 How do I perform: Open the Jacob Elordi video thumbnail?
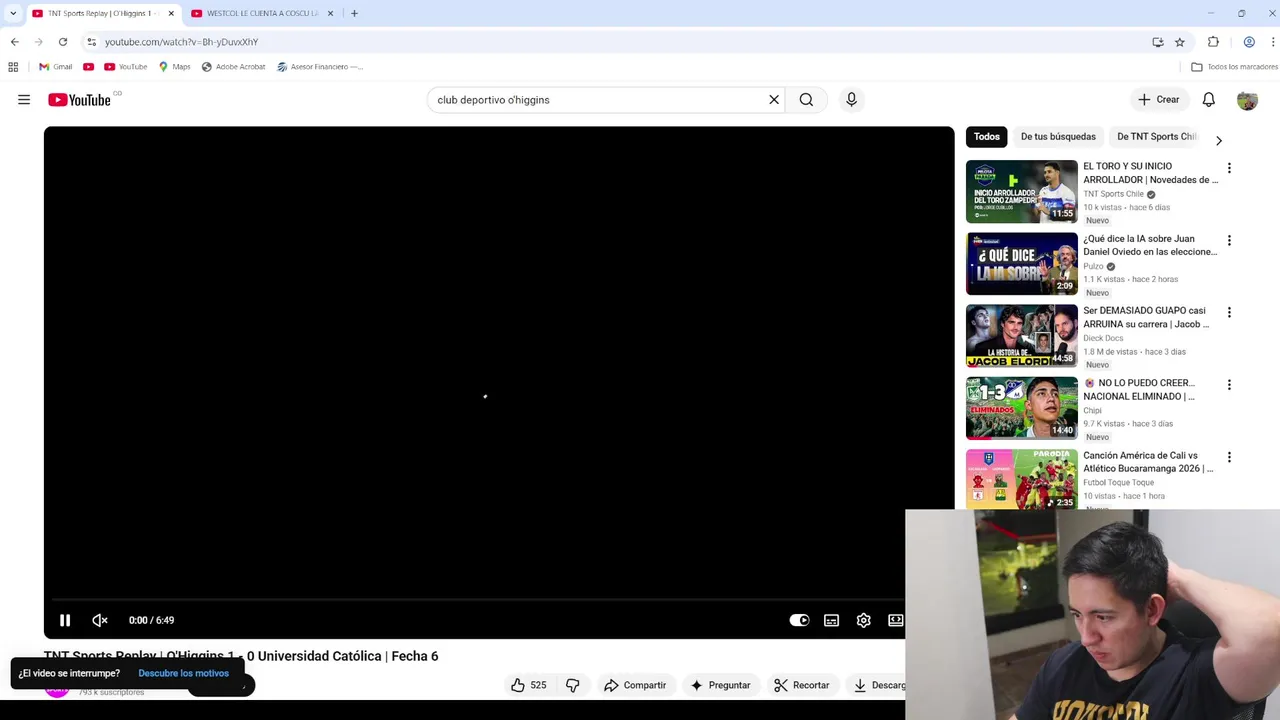pyautogui.click(x=1022, y=336)
